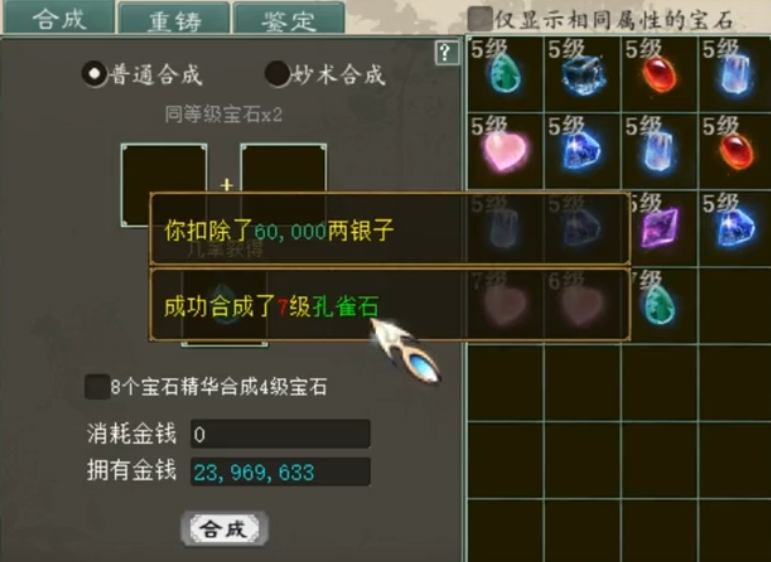The image size is (771, 562).
Task: Click the 合成 button at bottom
Action: click(225, 529)
